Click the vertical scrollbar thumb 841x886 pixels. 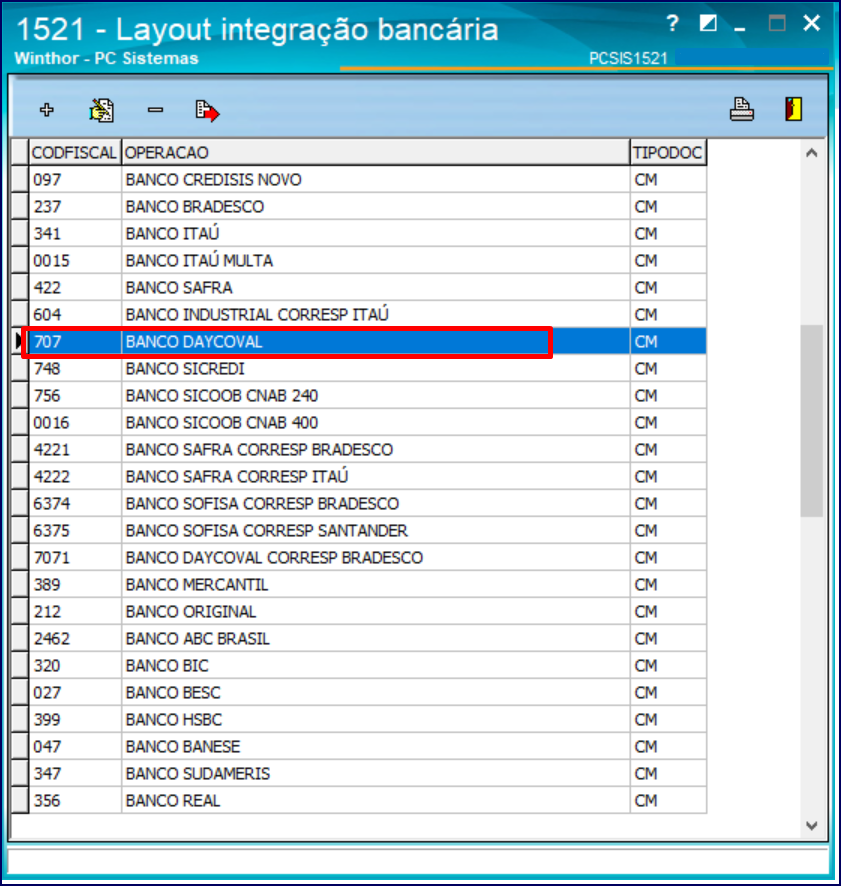tap(812, 421)
